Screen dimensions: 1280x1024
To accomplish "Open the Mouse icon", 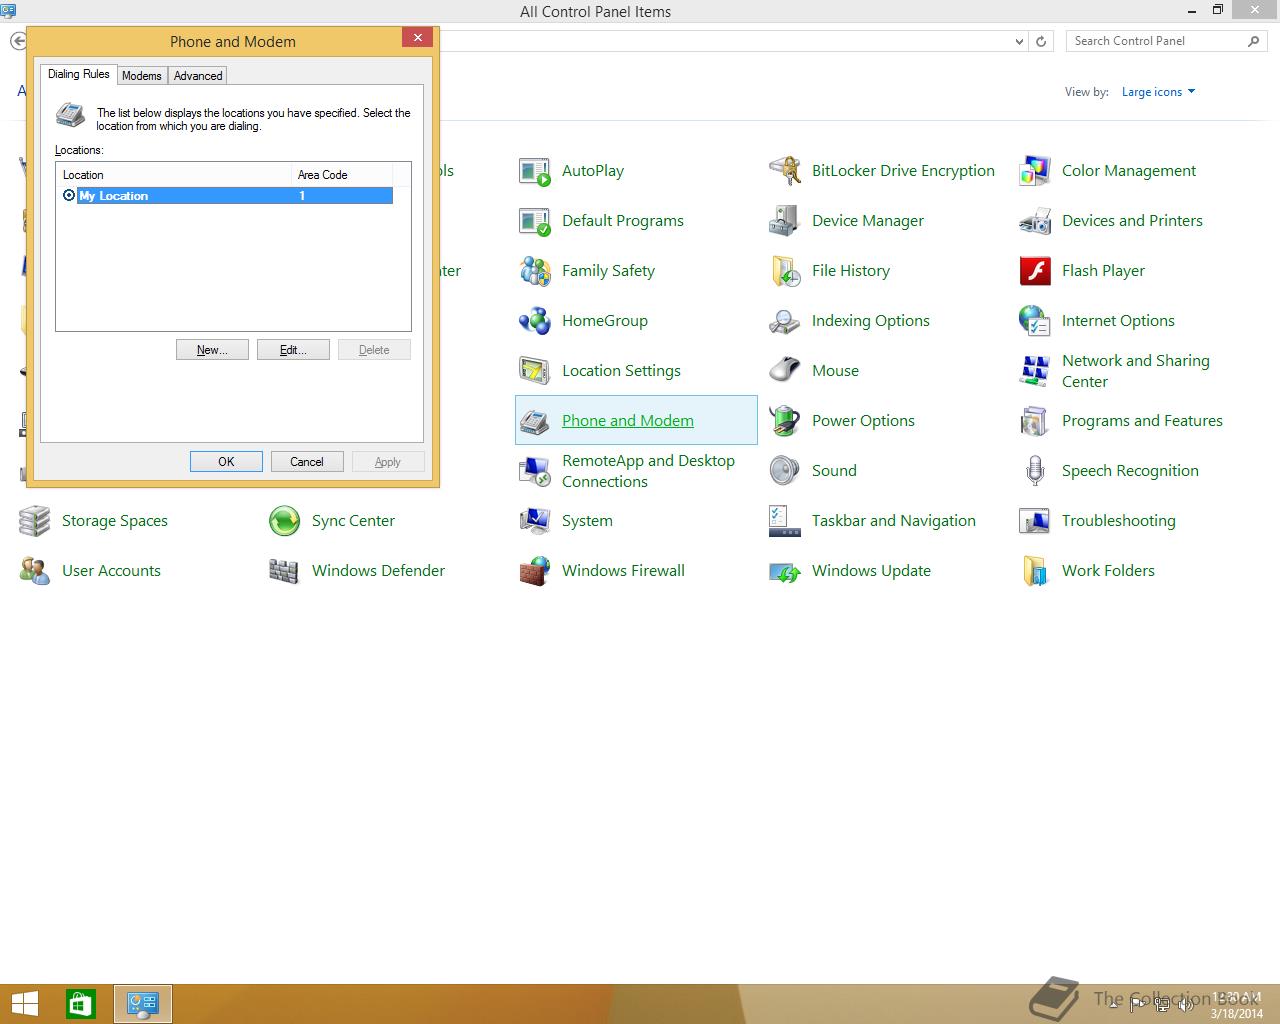I will (785, 371).
